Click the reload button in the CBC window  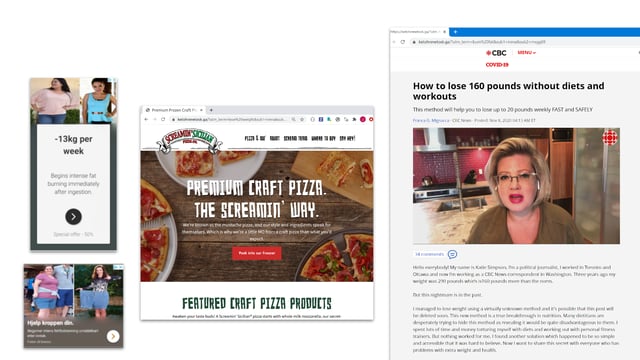click(403, 42)
